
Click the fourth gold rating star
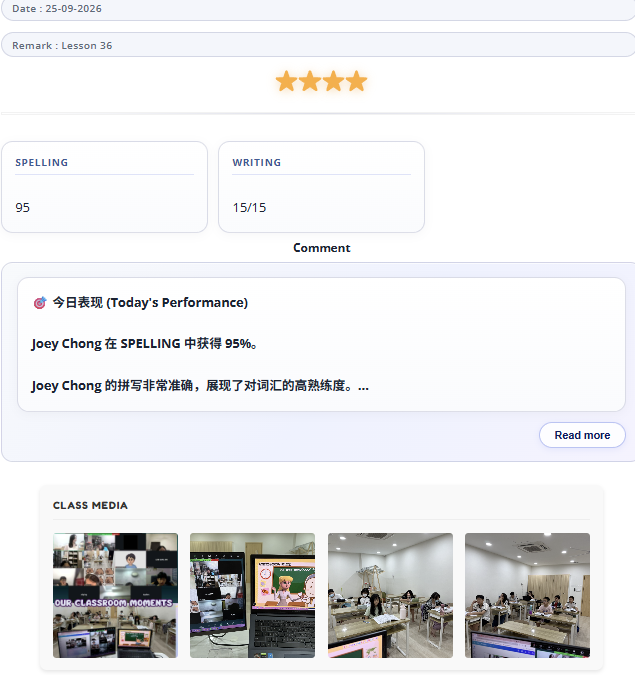point(357,81)
